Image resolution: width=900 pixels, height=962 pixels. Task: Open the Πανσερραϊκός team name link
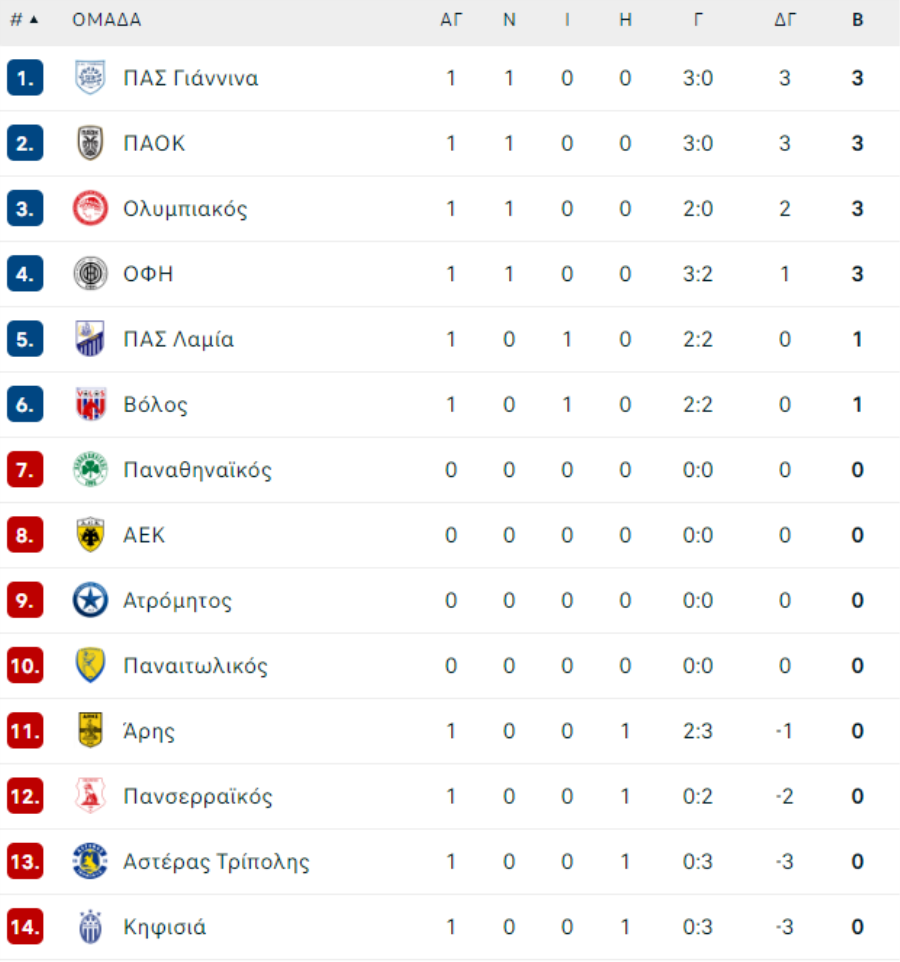[198, 796]
